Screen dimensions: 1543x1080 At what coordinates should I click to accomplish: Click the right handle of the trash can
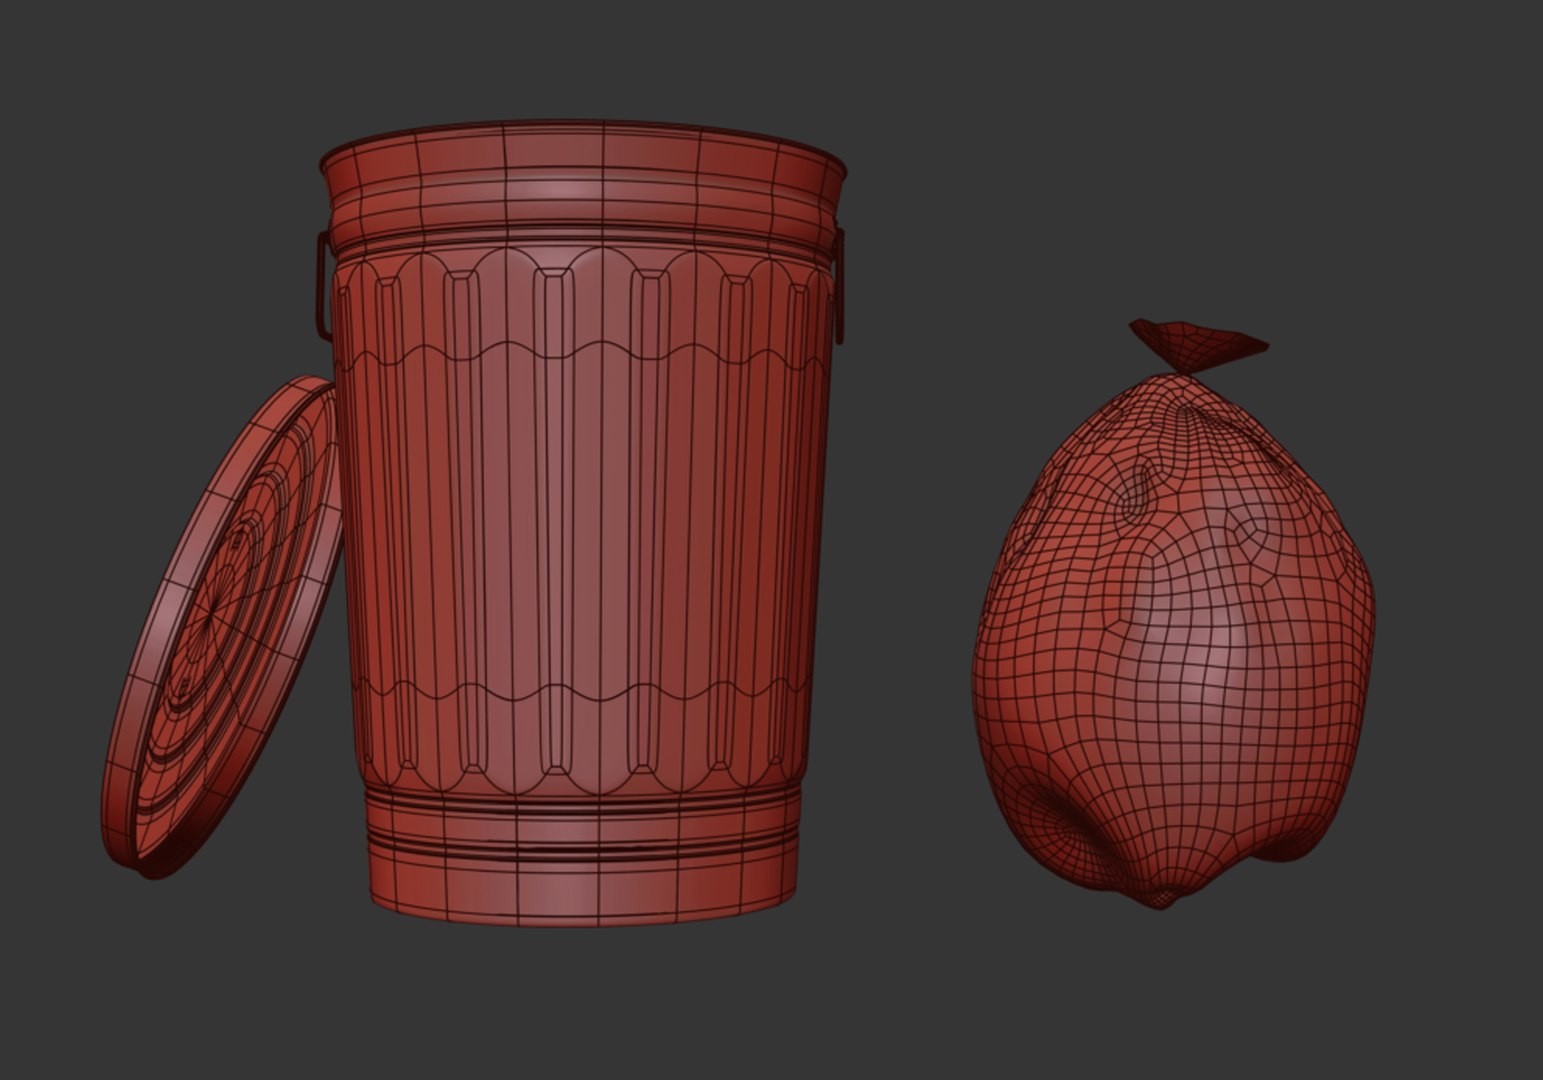point(838,286)
